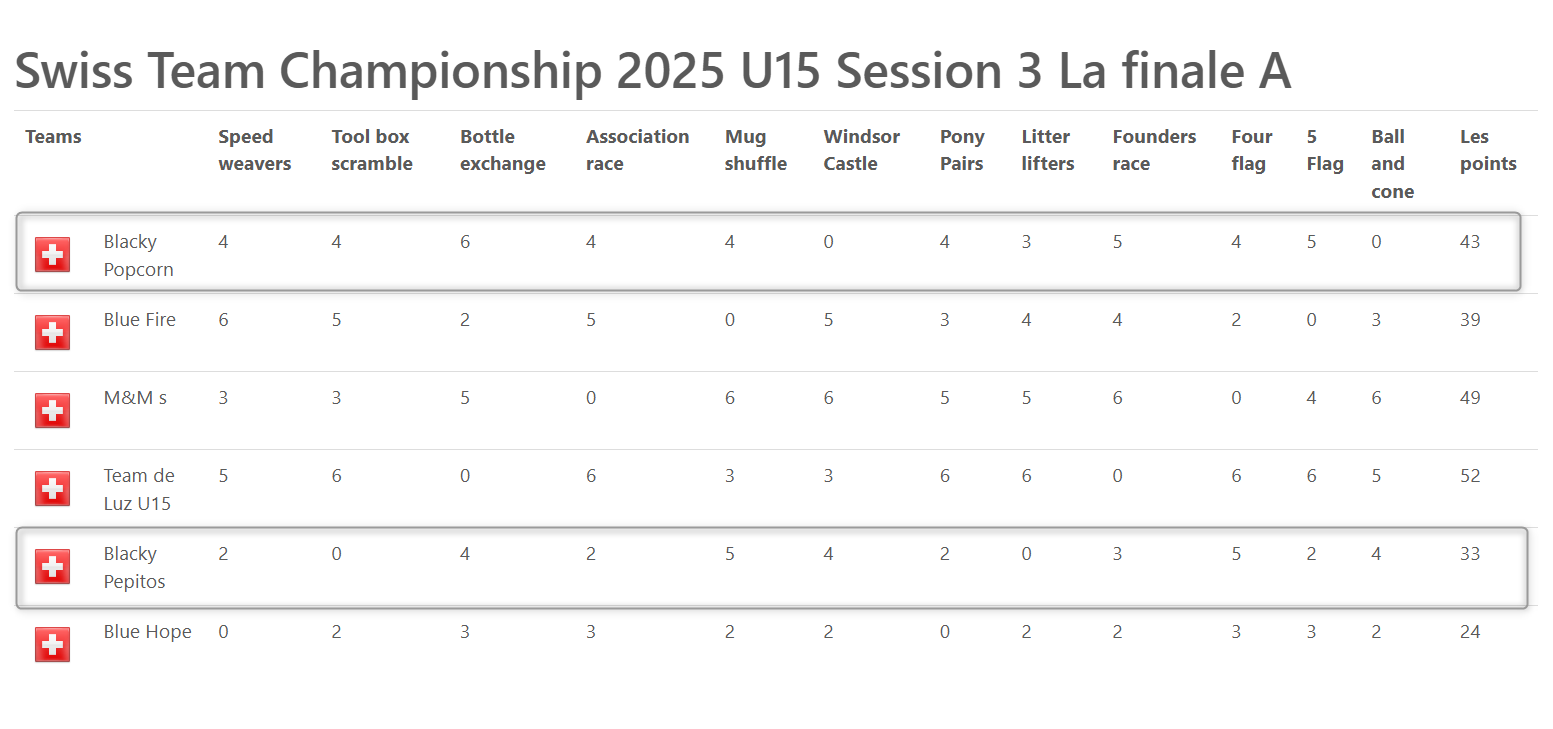
Task: Click the Swiss flag icon beside Blue Fire
Action: click(x=52, y=333)
